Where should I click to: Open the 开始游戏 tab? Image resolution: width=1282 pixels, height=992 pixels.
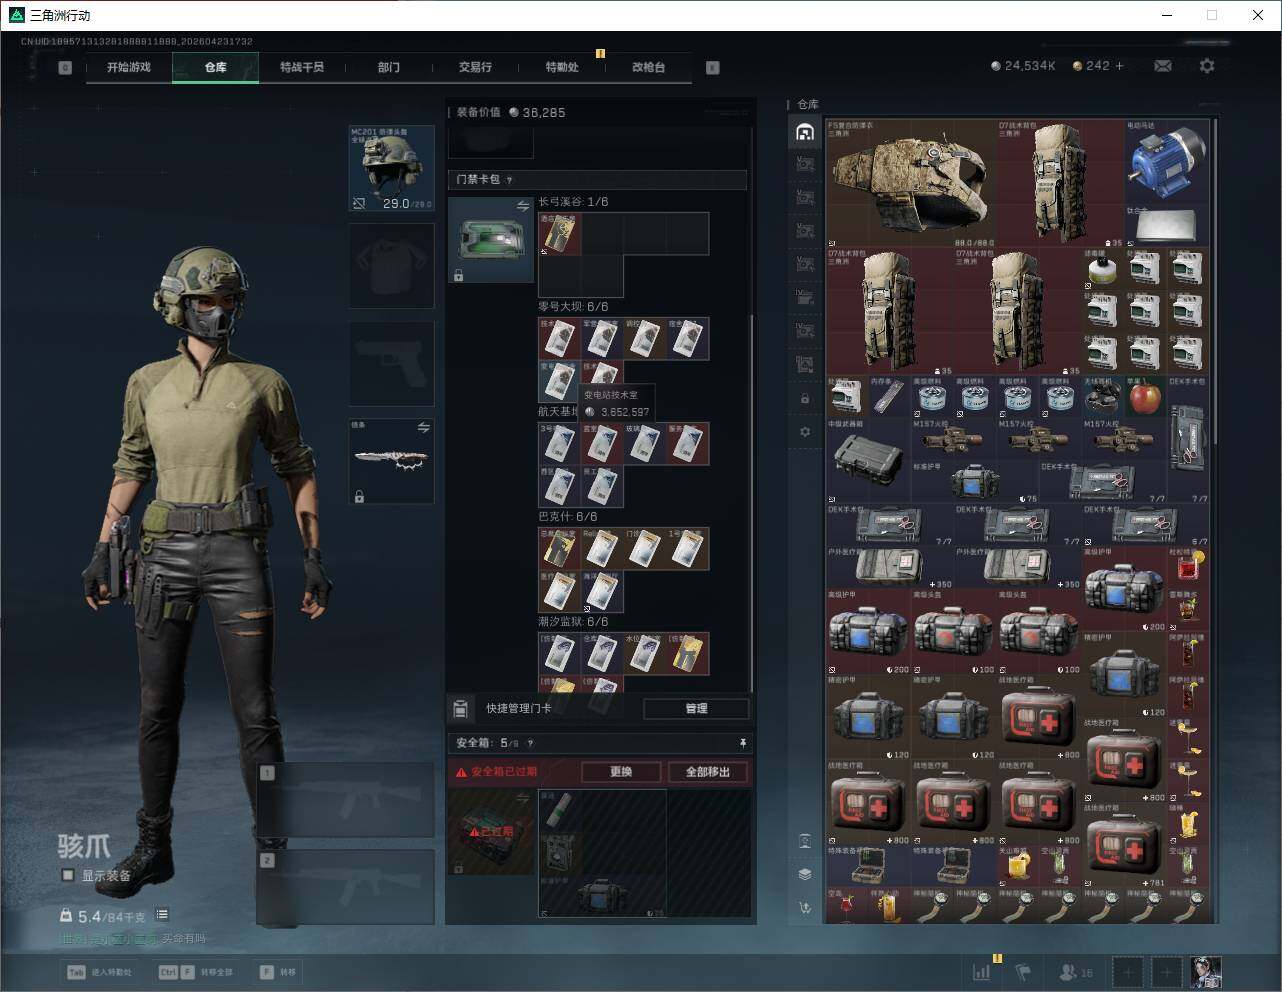[129, 67]
